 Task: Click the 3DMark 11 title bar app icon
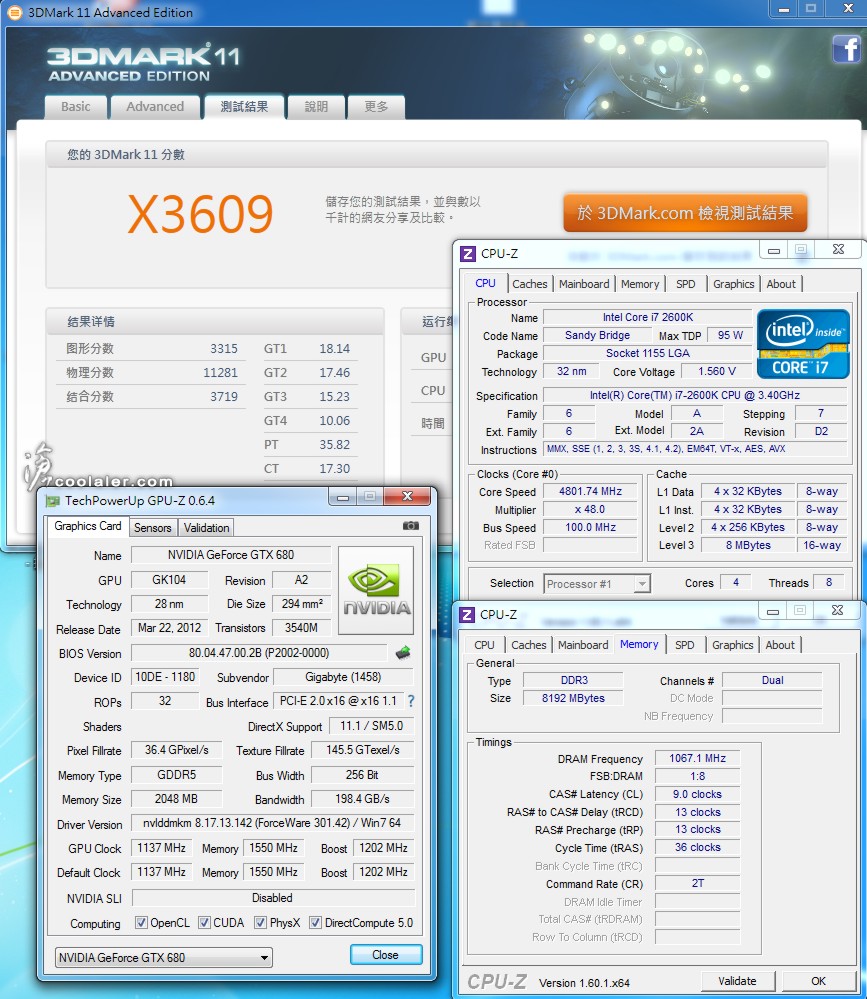pyautogui.click(x=15, y=12)
